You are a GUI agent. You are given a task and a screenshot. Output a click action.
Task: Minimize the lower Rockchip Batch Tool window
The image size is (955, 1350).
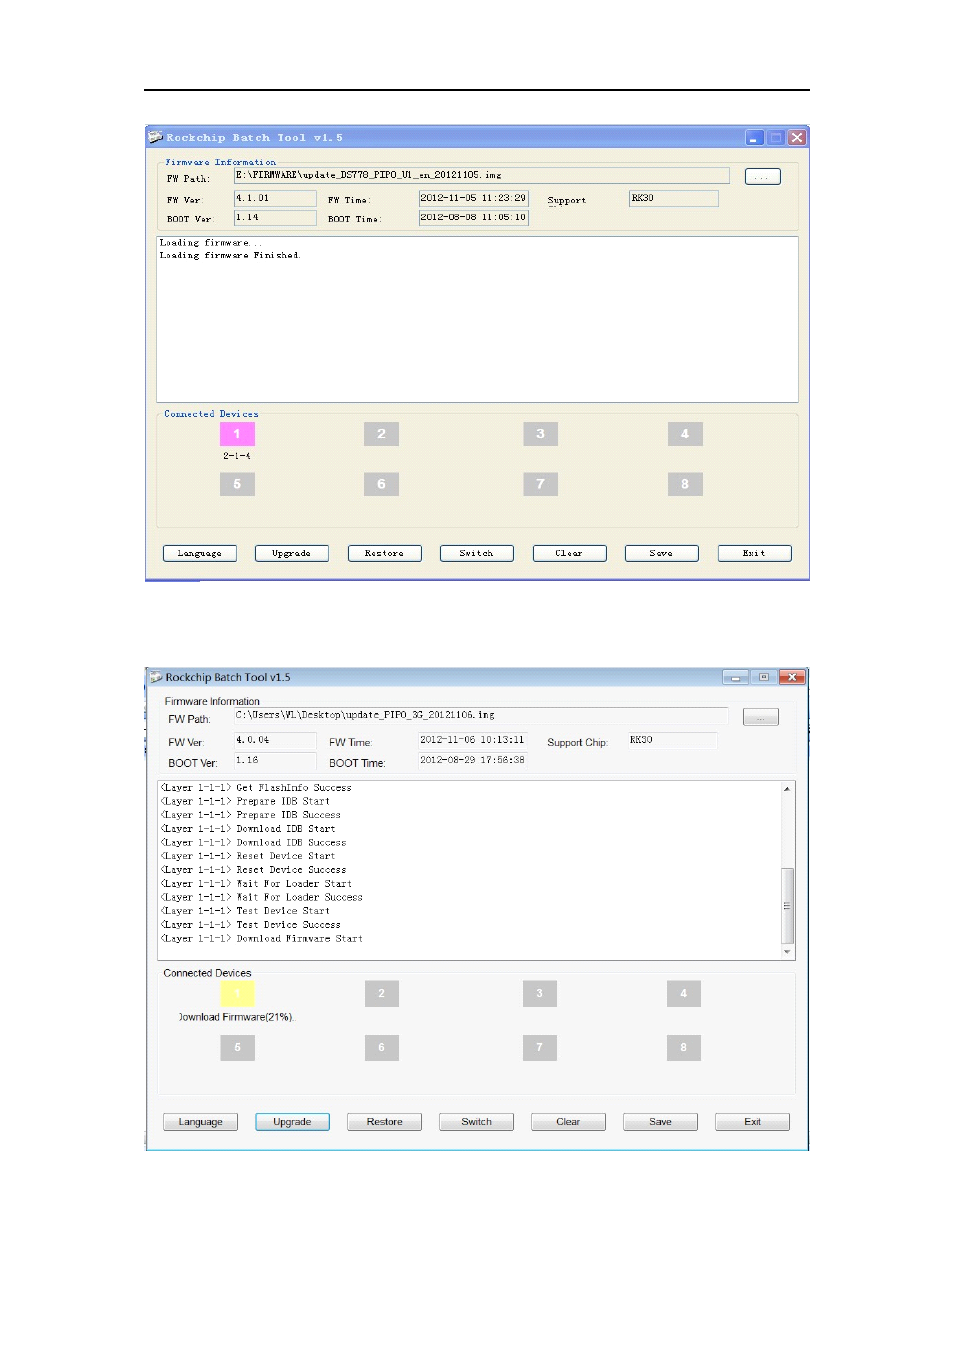(x=735, y=677)
